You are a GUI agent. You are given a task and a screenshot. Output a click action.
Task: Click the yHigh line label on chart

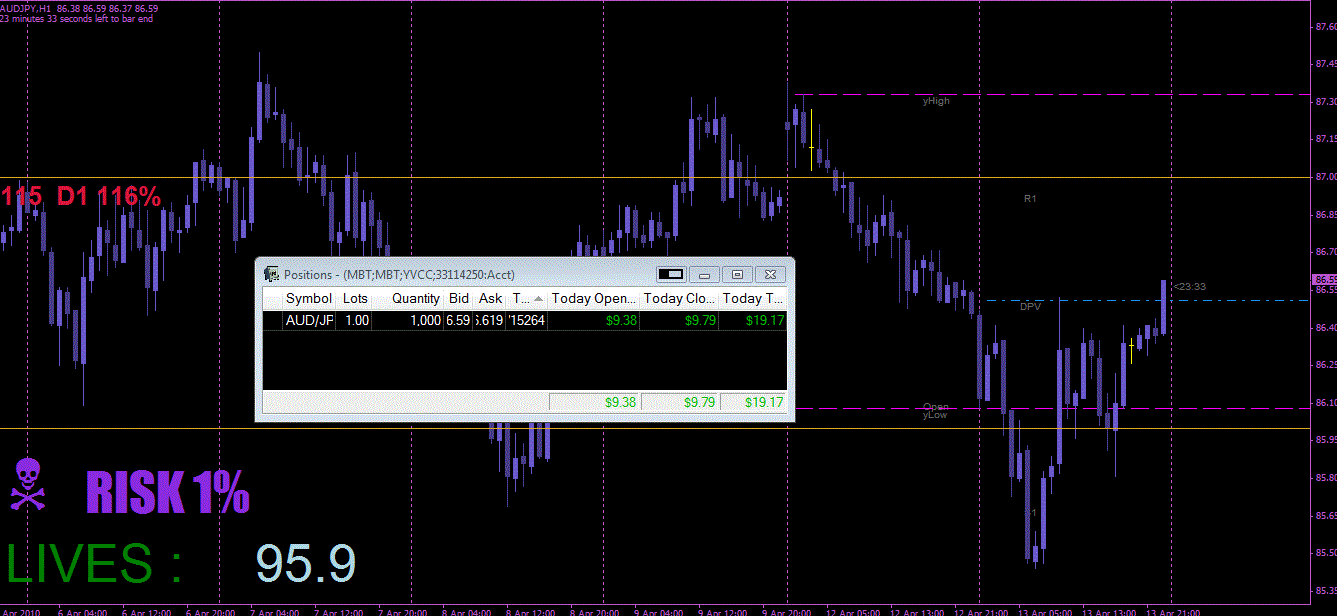point(936,101)
